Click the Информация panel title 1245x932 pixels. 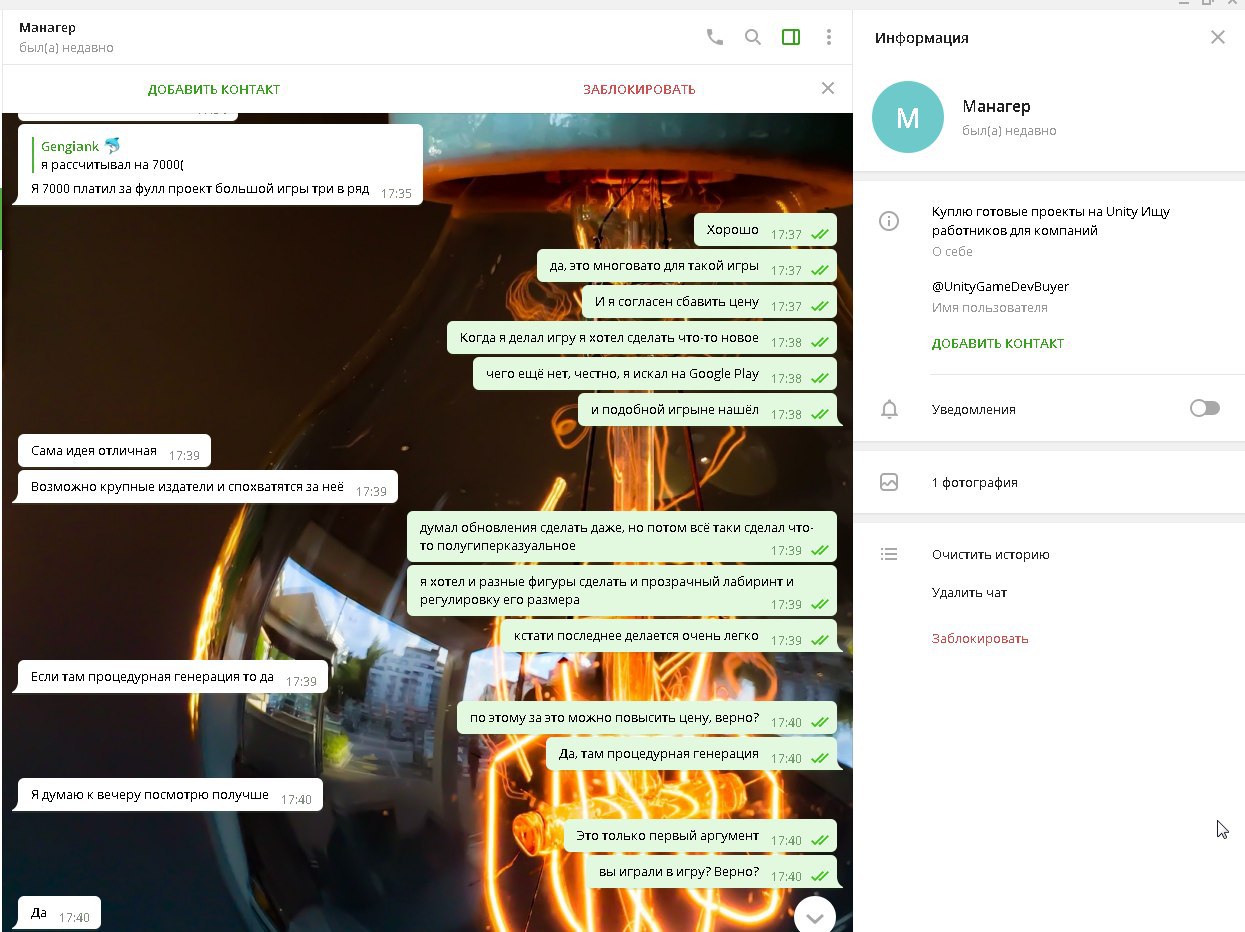pyautogui.click(x=921, y=38)
